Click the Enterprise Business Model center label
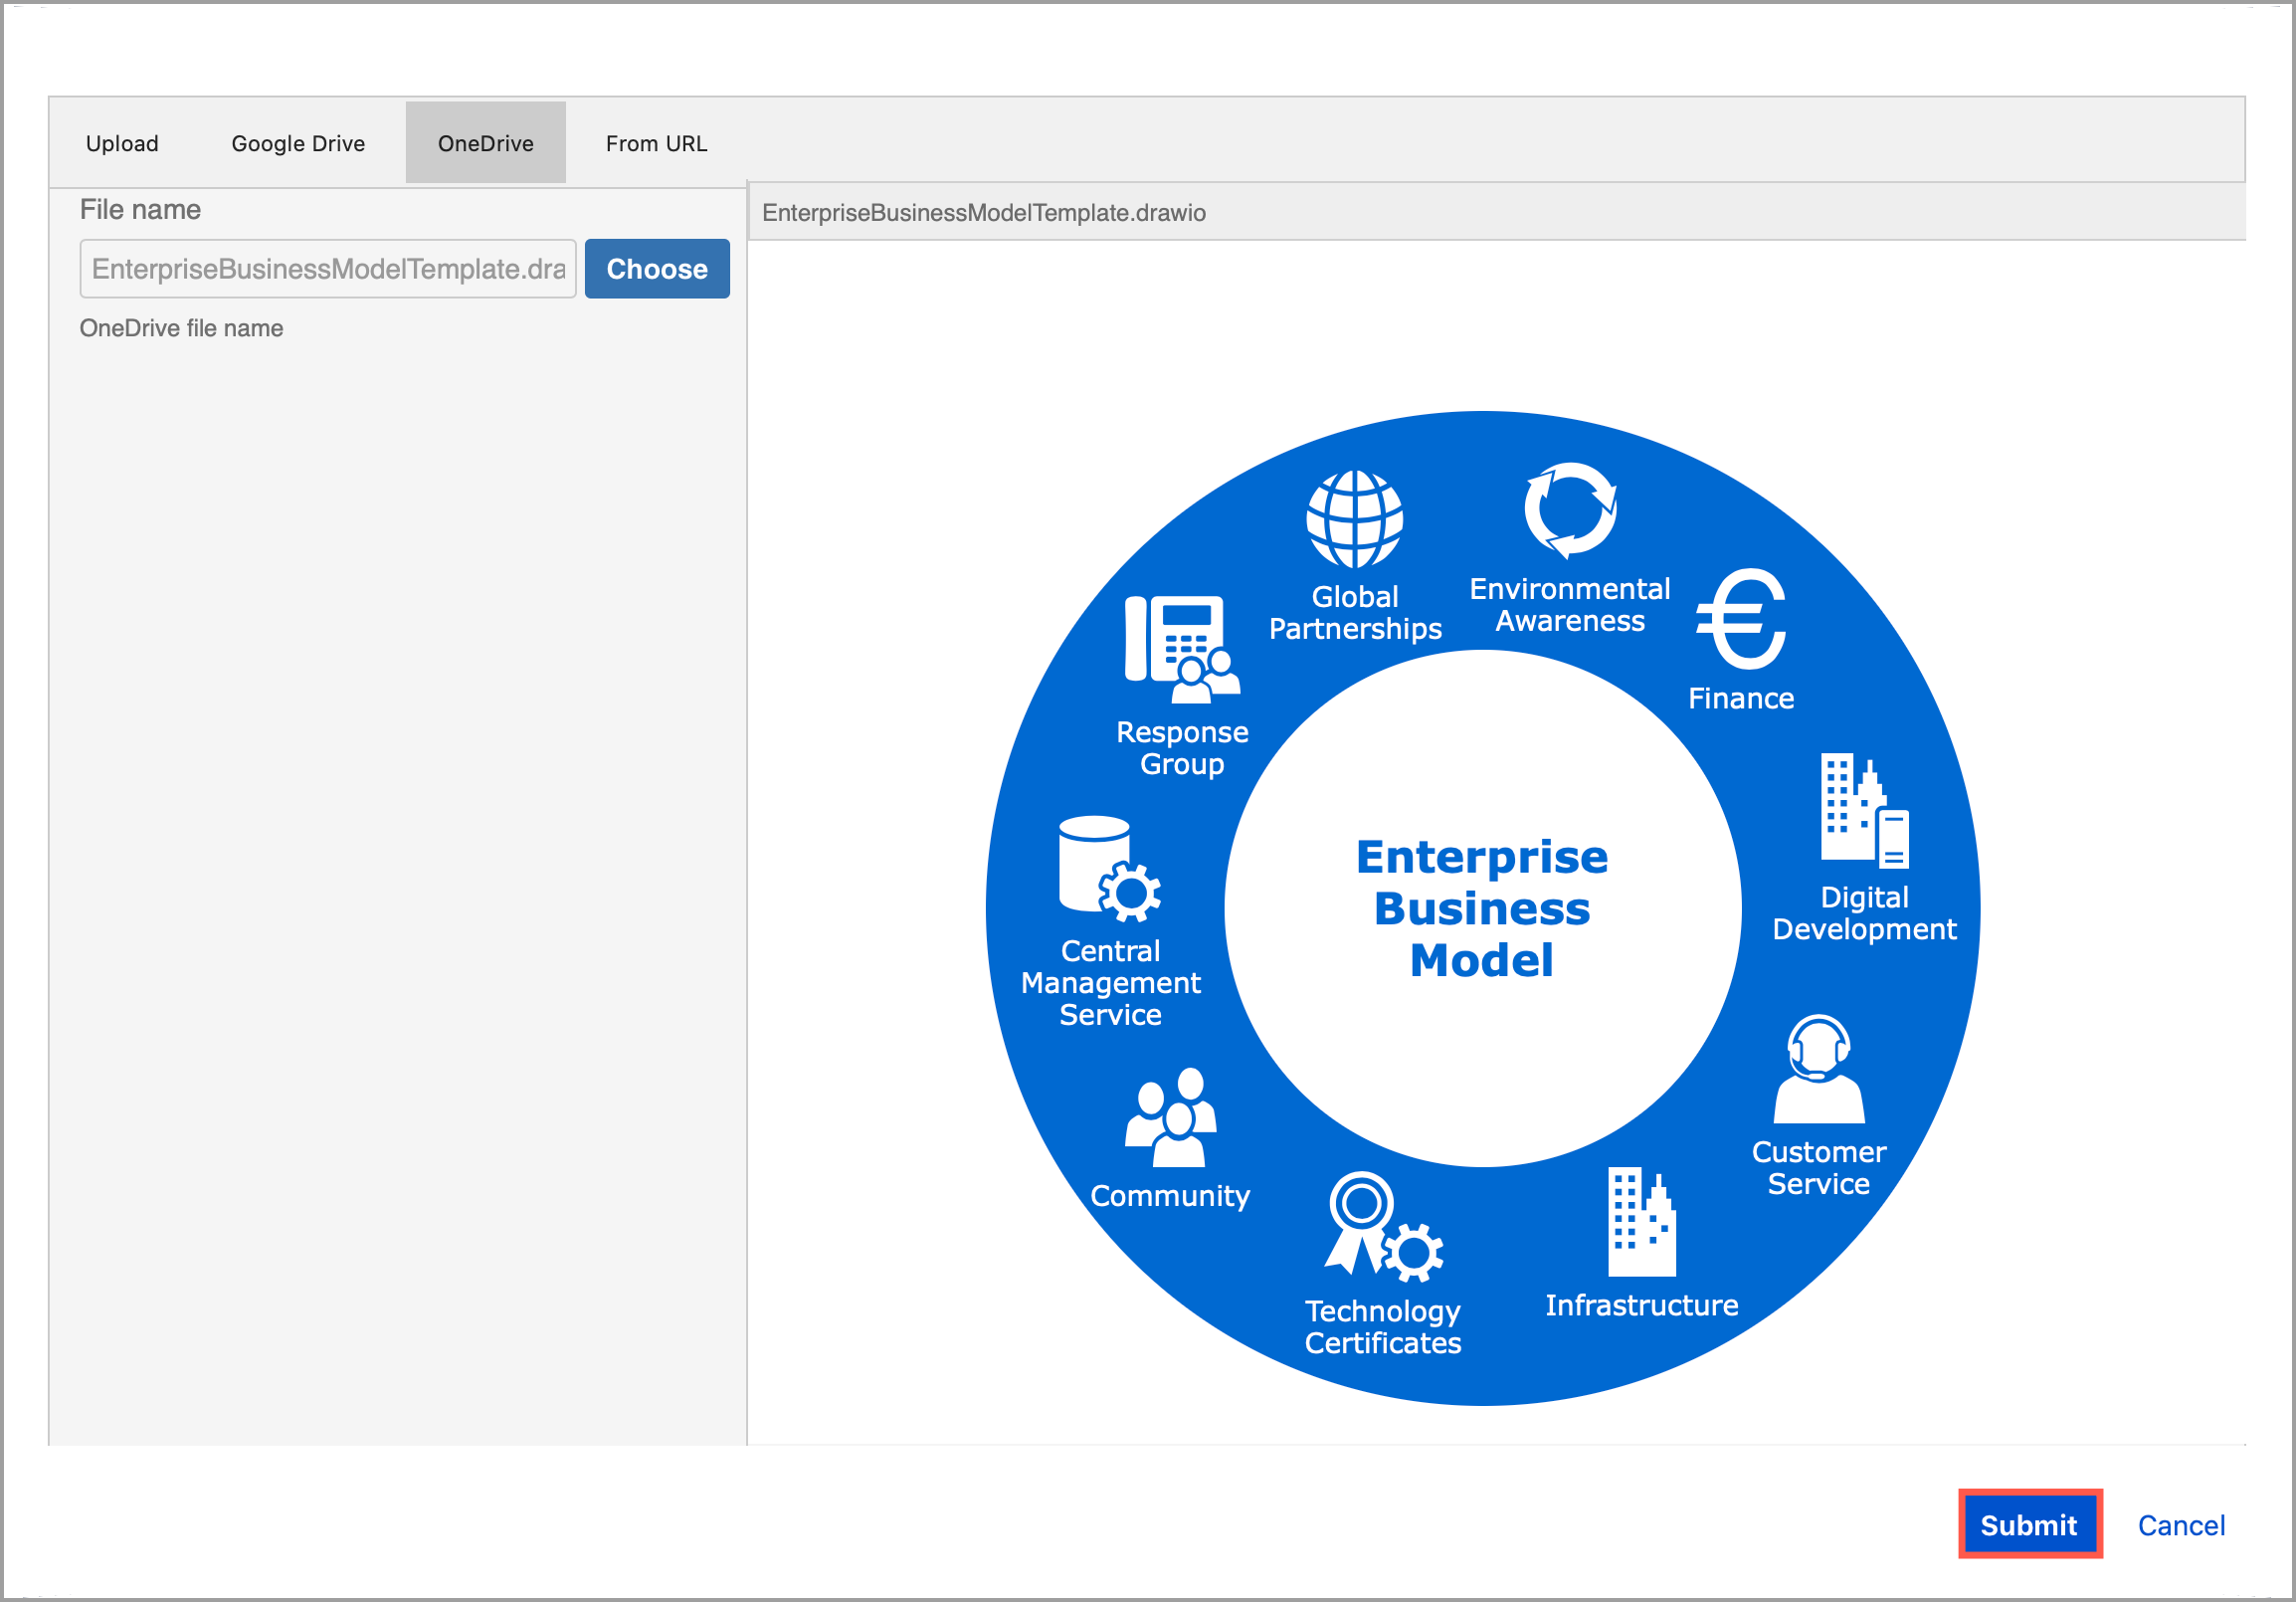Screen dimensions: 2296x1602 point(1482,908)
